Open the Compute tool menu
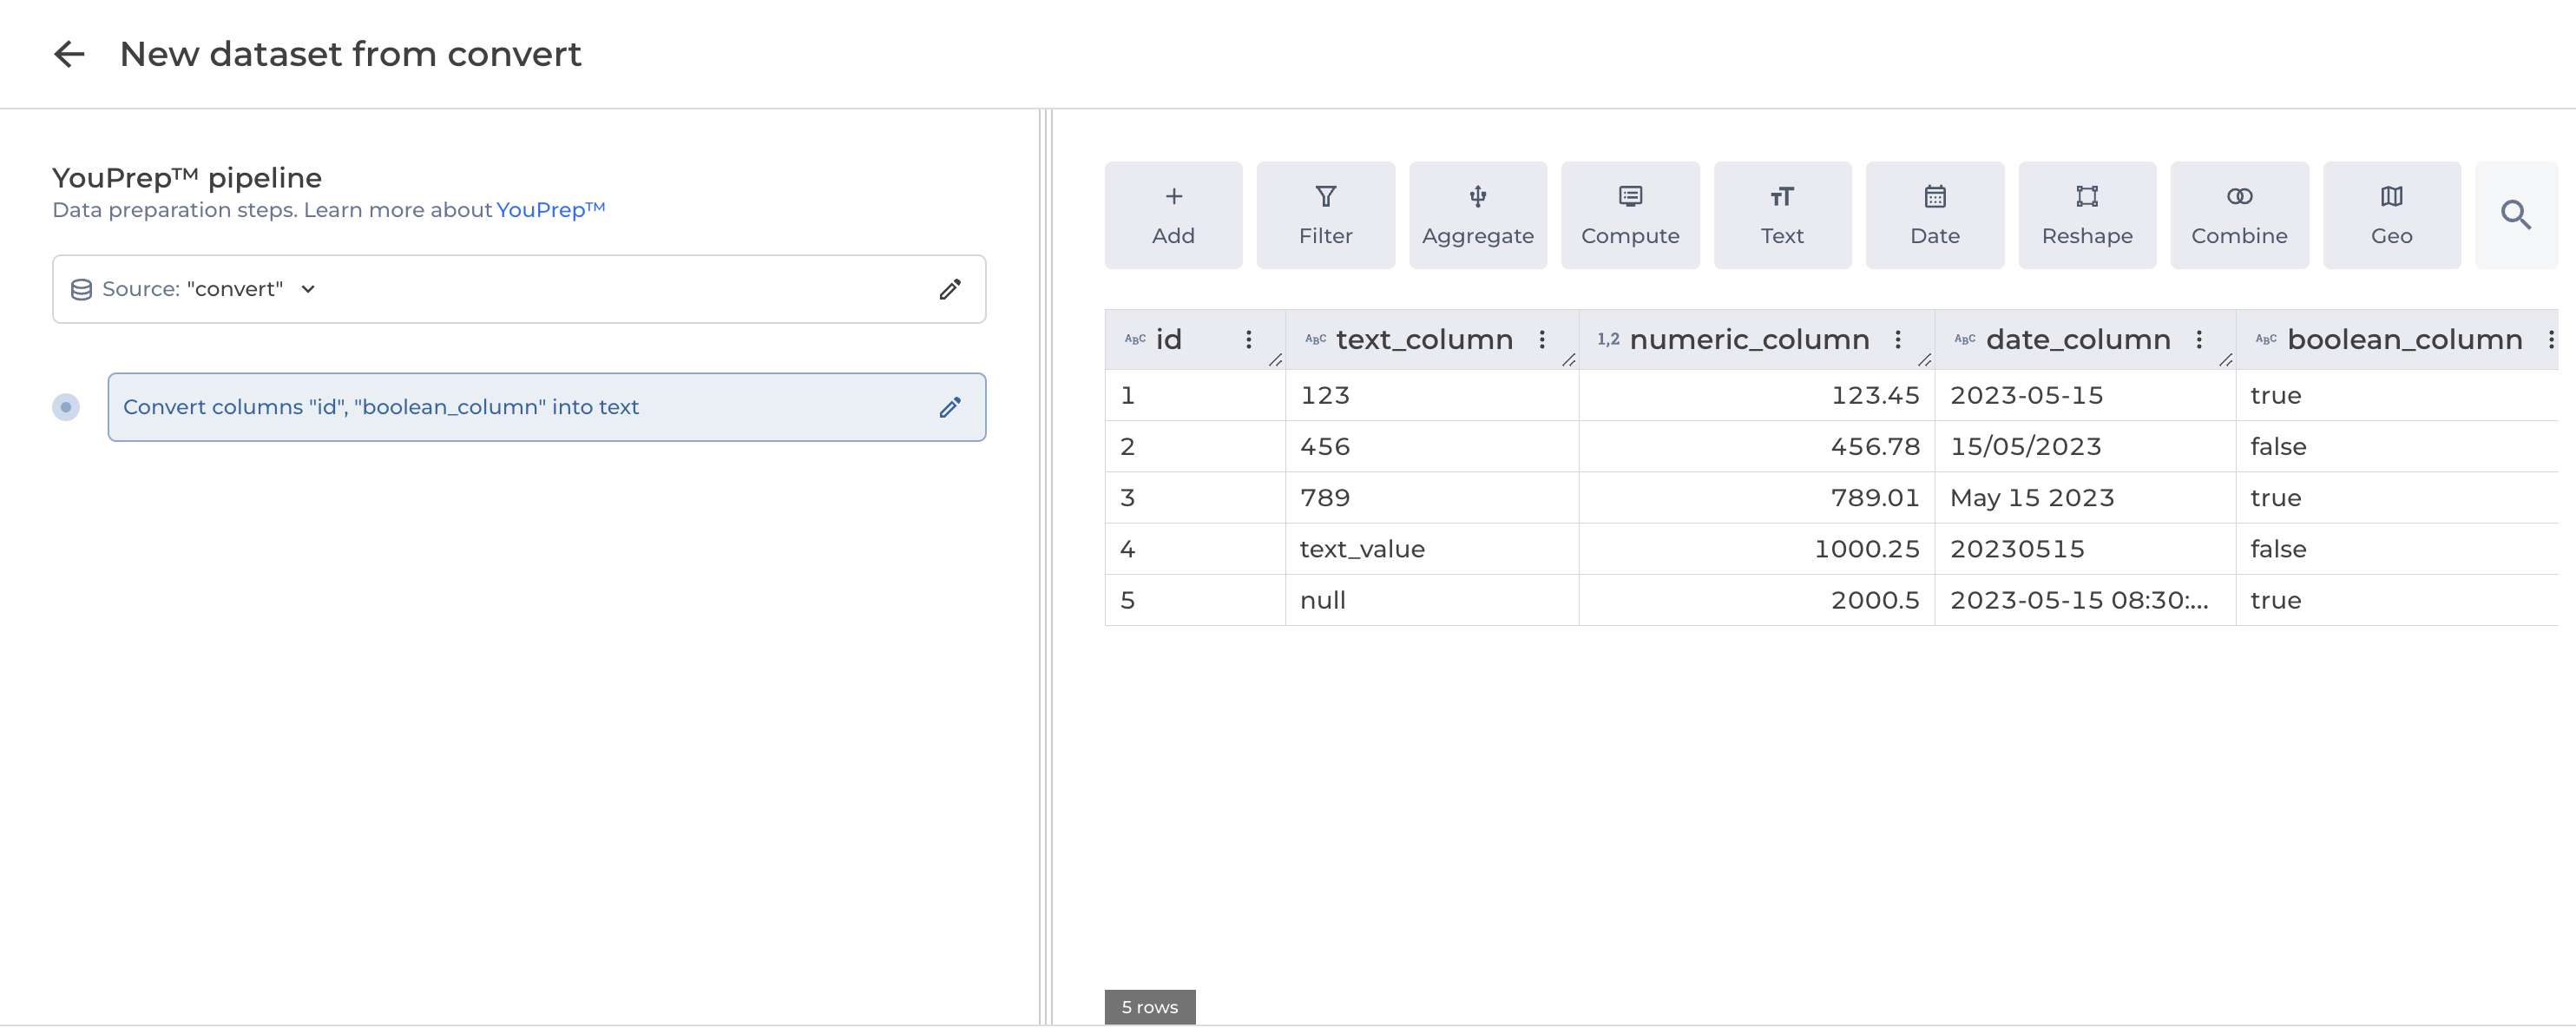Image resolution: width=2576 pixels, height=1028 pixels. (x=1629, y=215)
